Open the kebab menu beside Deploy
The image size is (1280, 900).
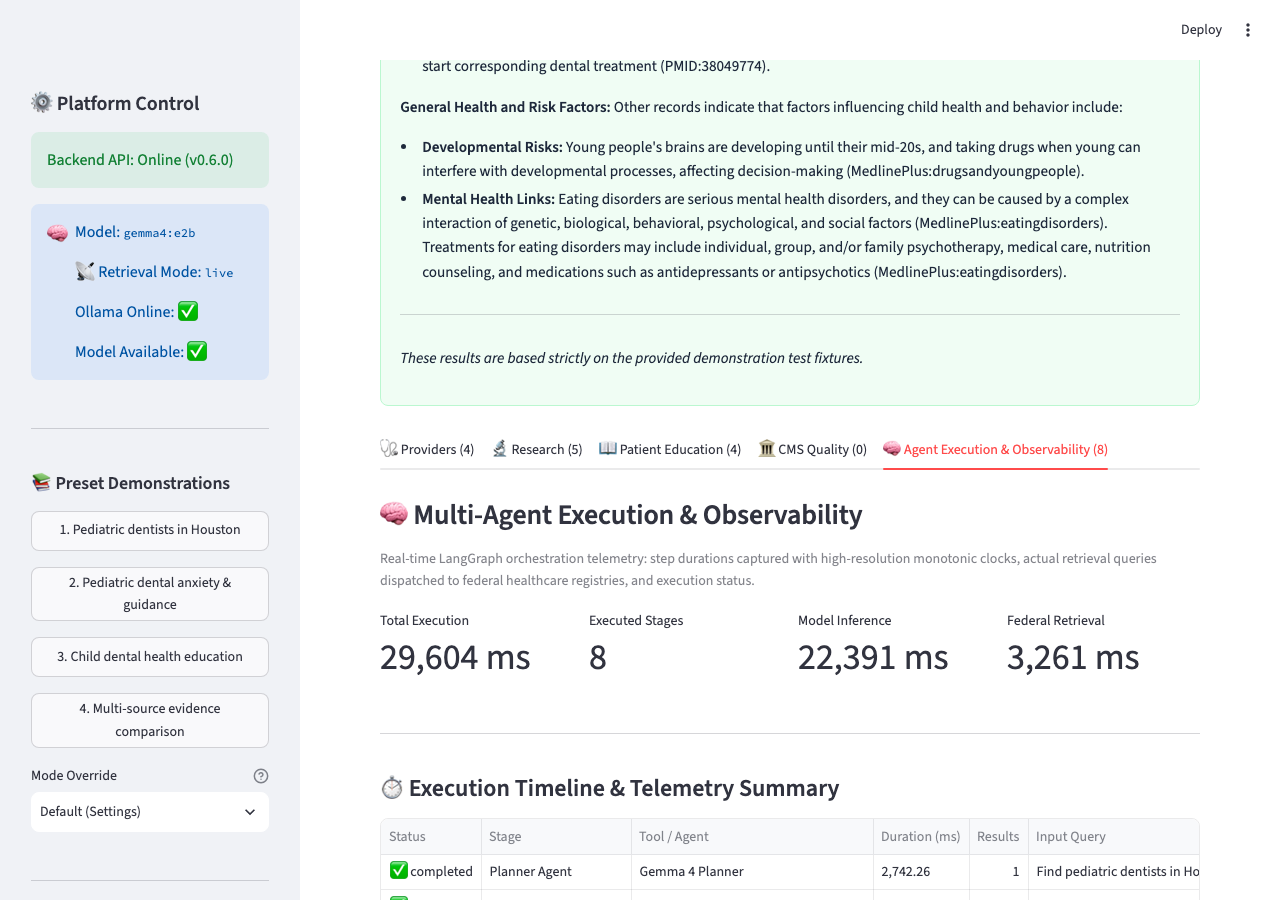coord(1247,30)
